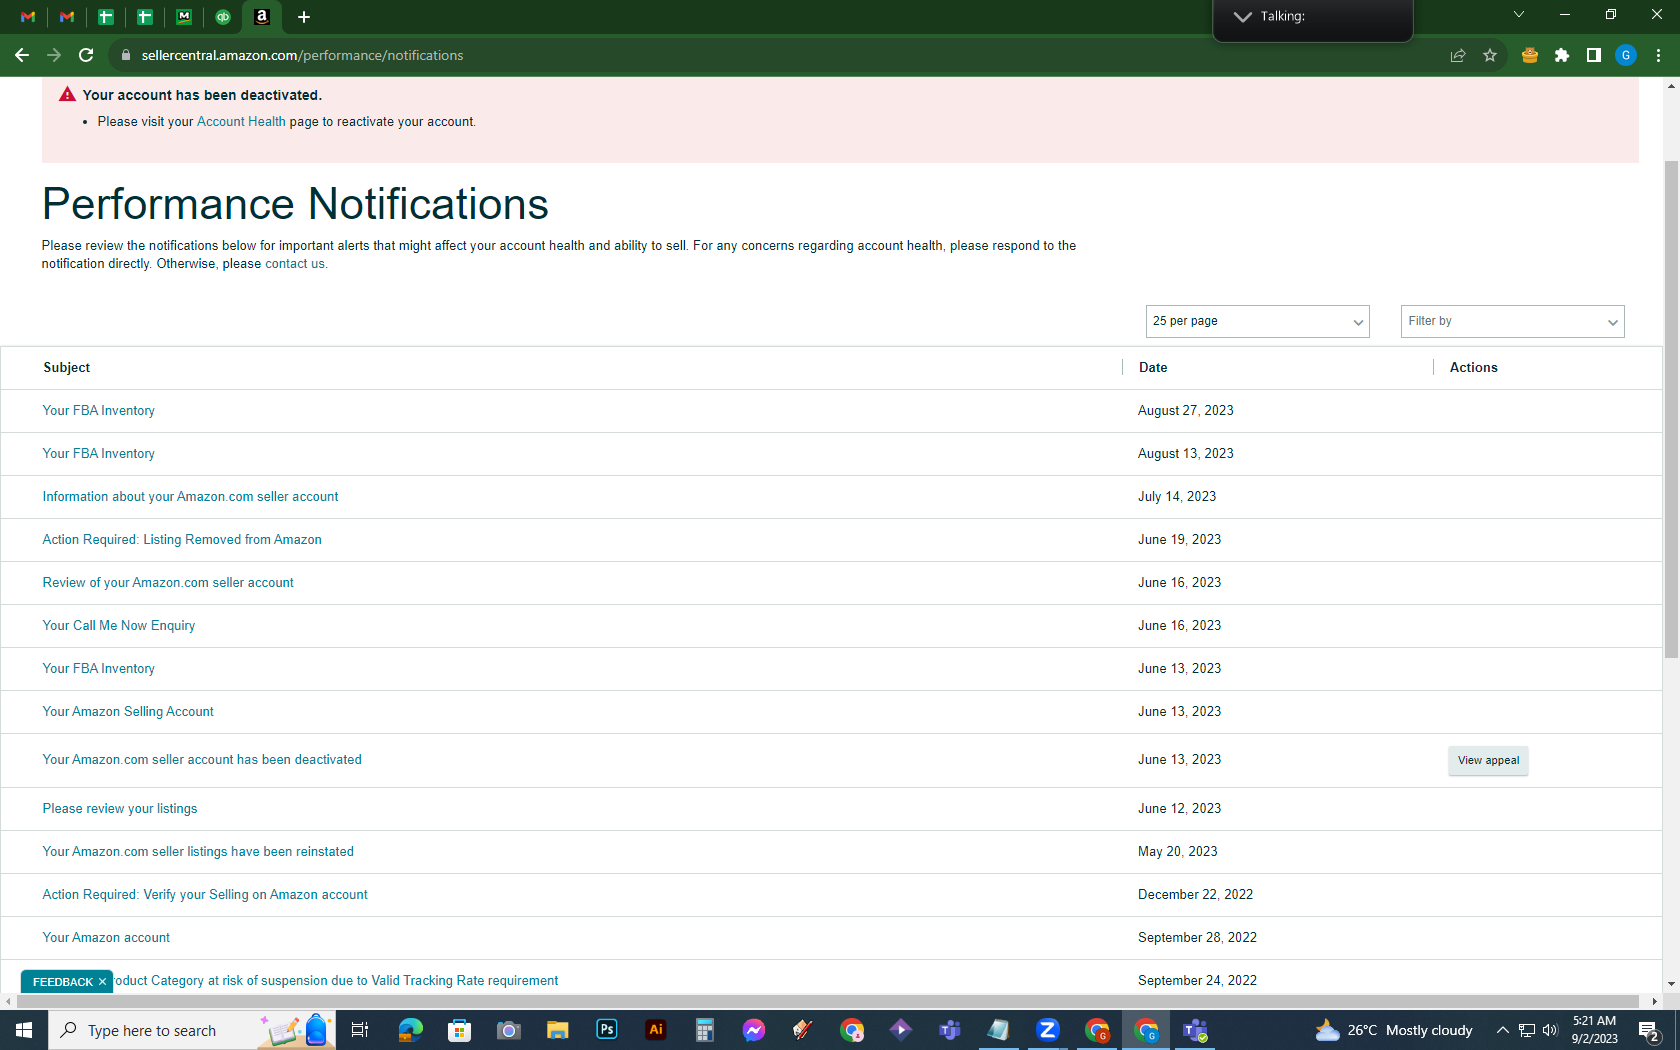Click the View appeal button
Screen dimensions: 1680x1050
click(x=1488, y=761)
